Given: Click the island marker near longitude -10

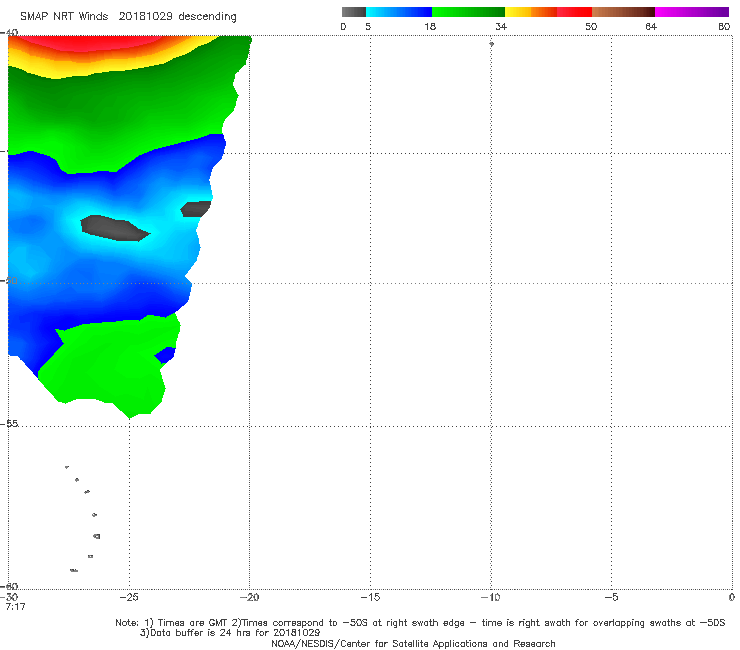Looking at the screenshot, I should pos(491,44).
